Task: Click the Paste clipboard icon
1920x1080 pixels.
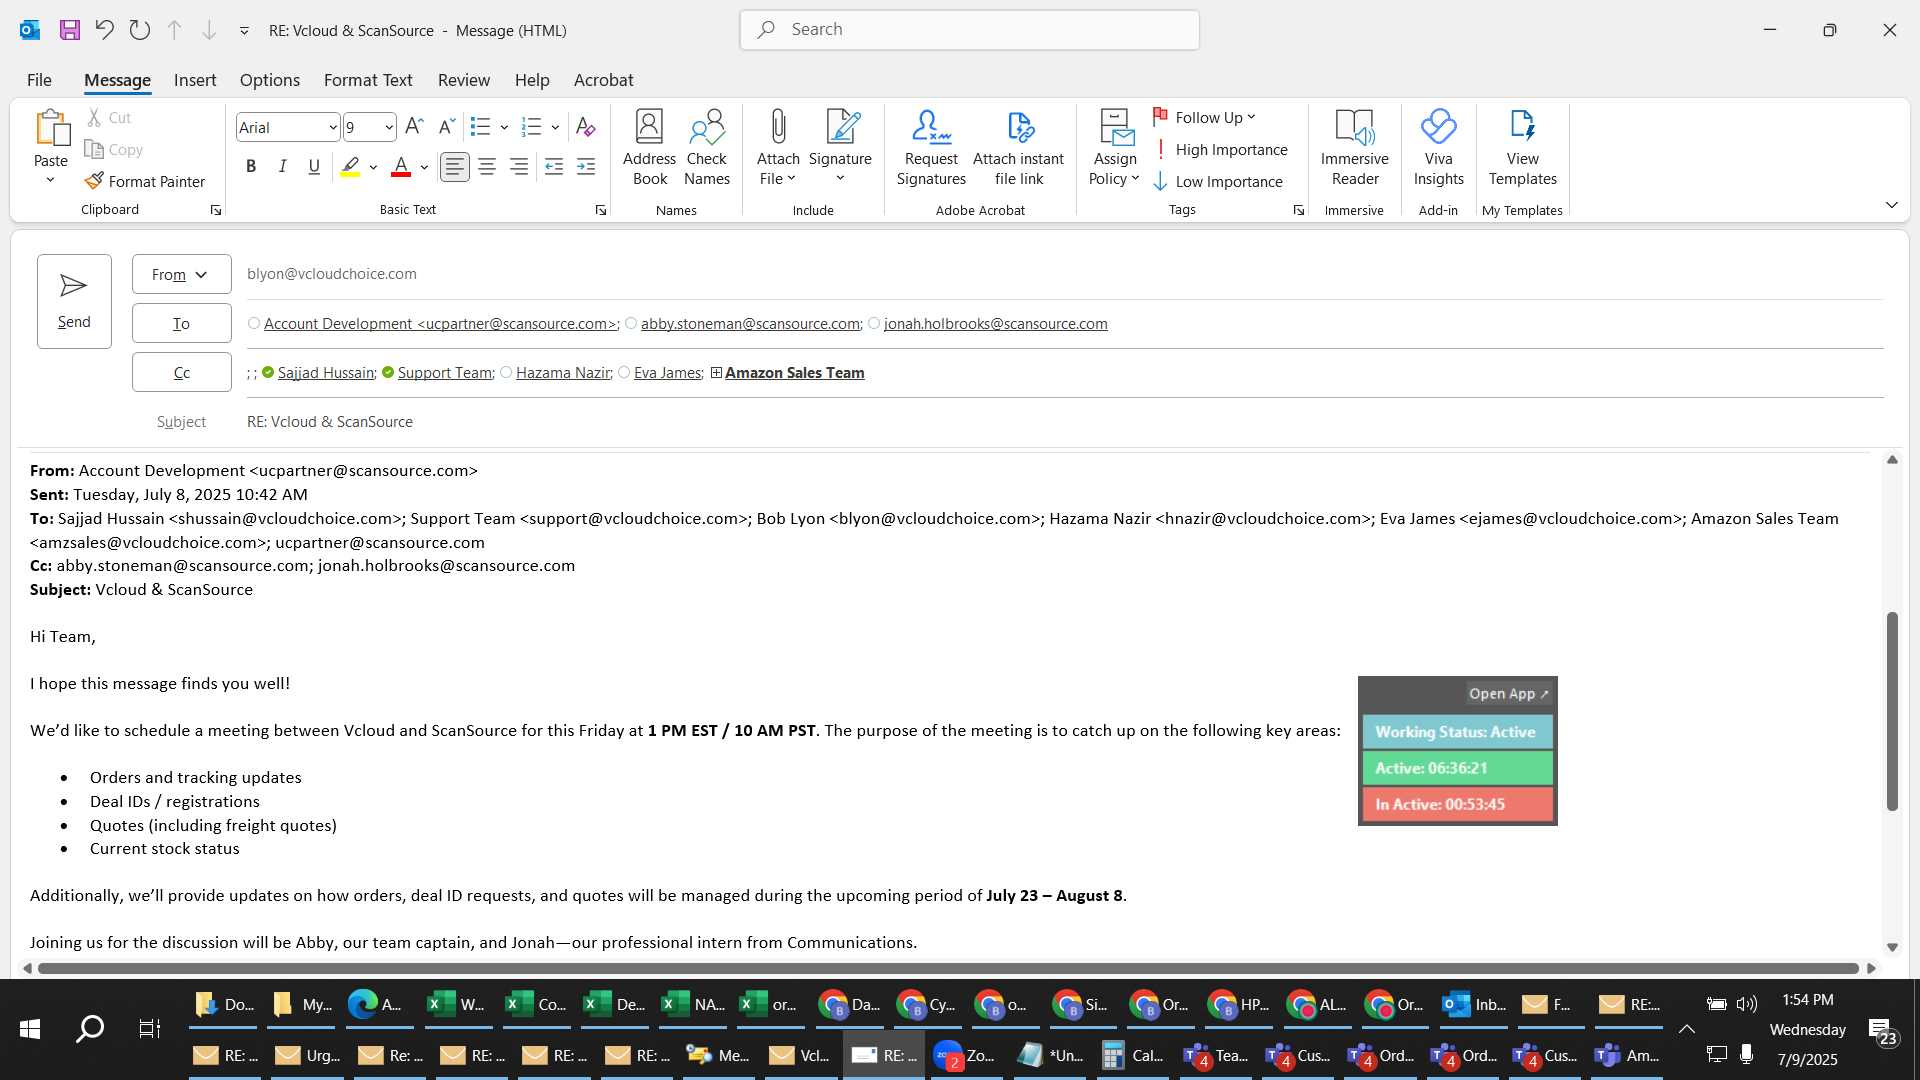Action: 51,128
